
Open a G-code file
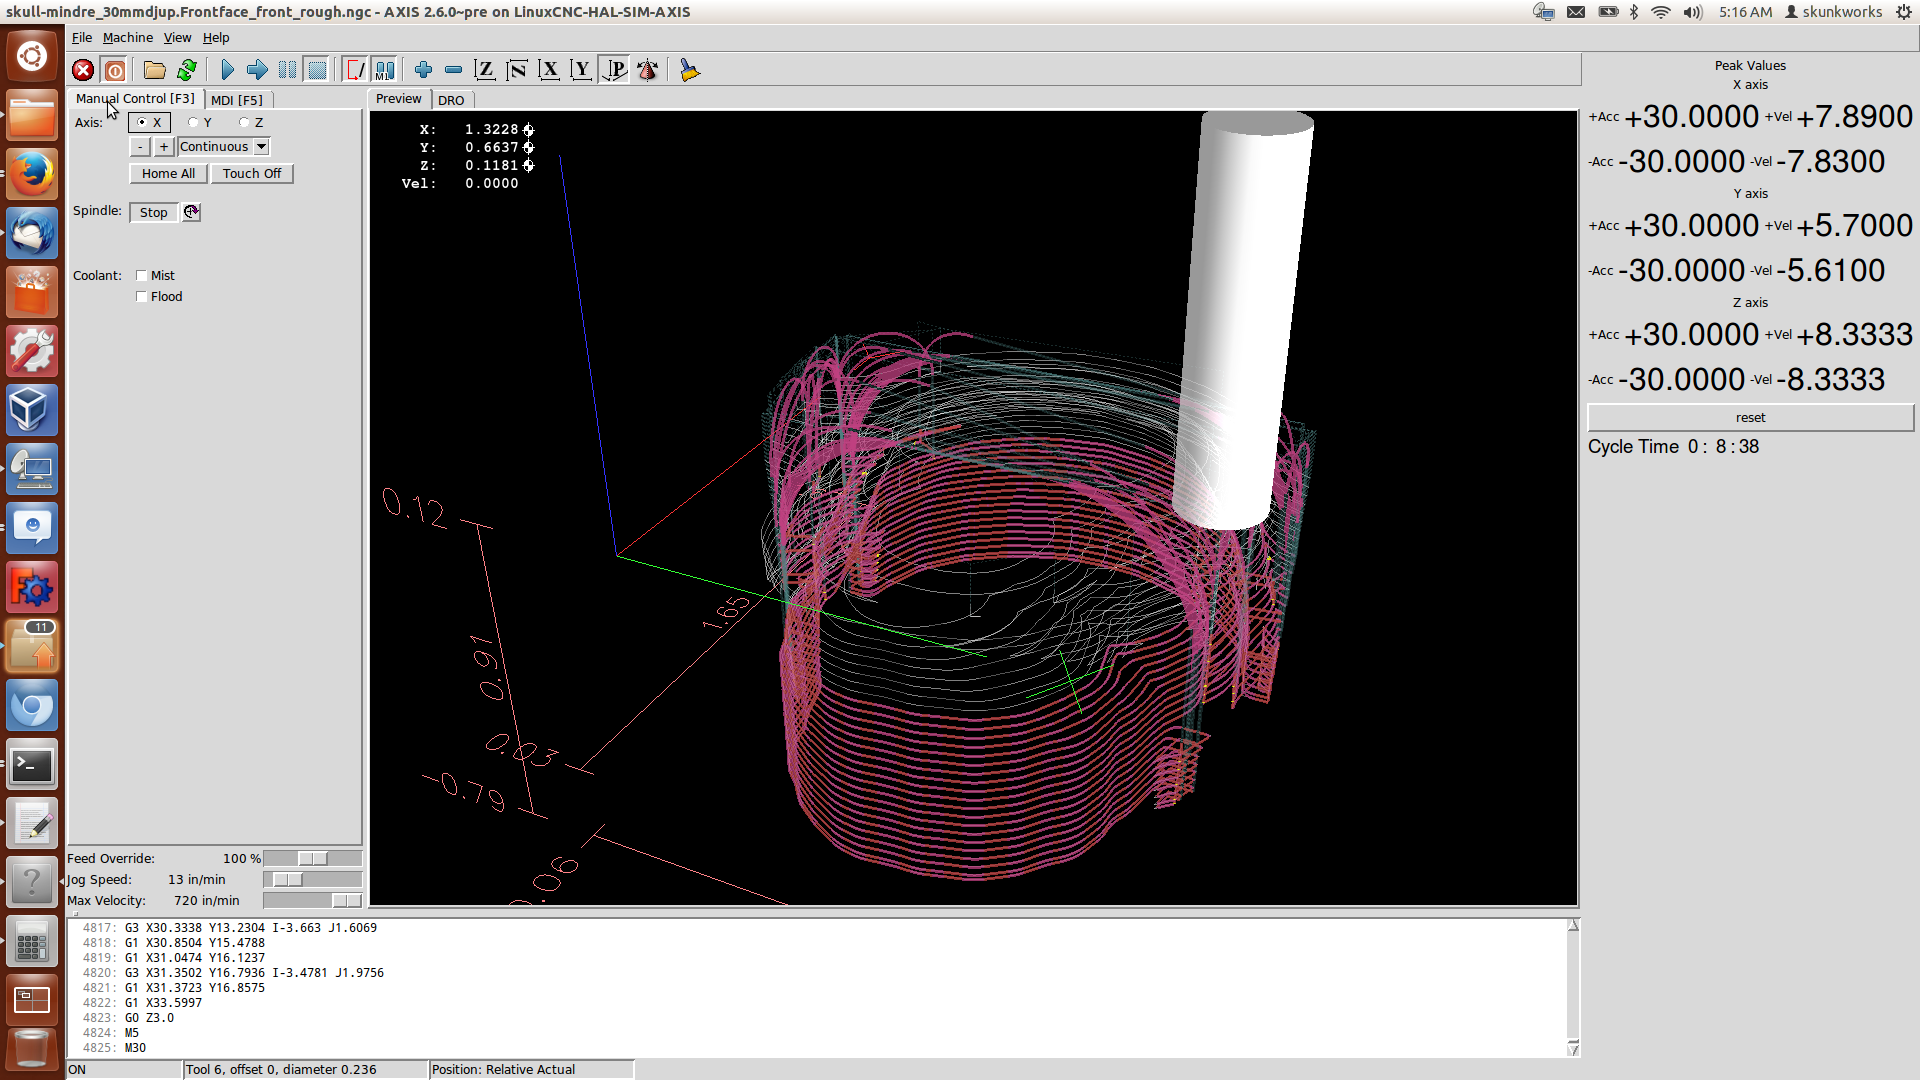click(154, 70)
